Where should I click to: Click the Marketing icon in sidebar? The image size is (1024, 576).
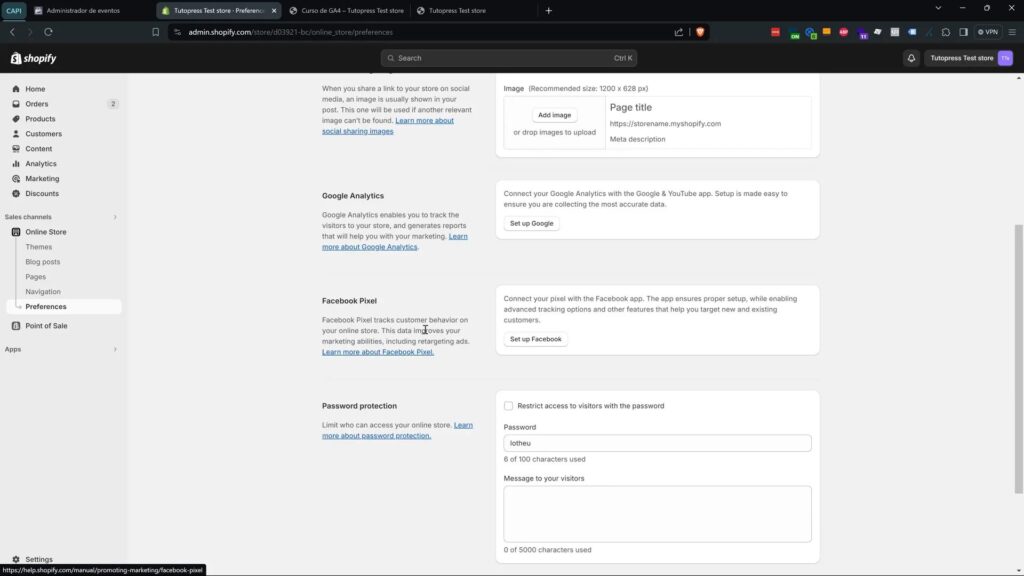coord(16,179)
